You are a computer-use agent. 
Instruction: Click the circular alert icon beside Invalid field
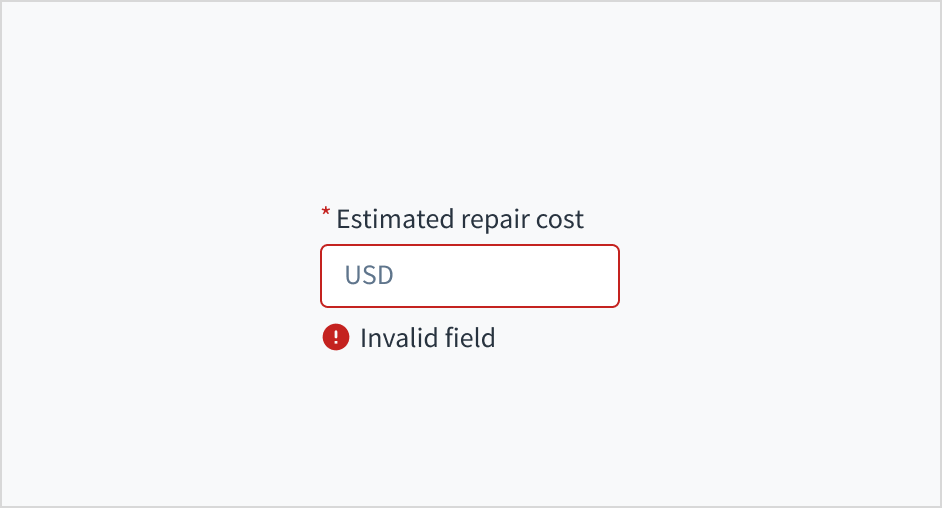335,338
